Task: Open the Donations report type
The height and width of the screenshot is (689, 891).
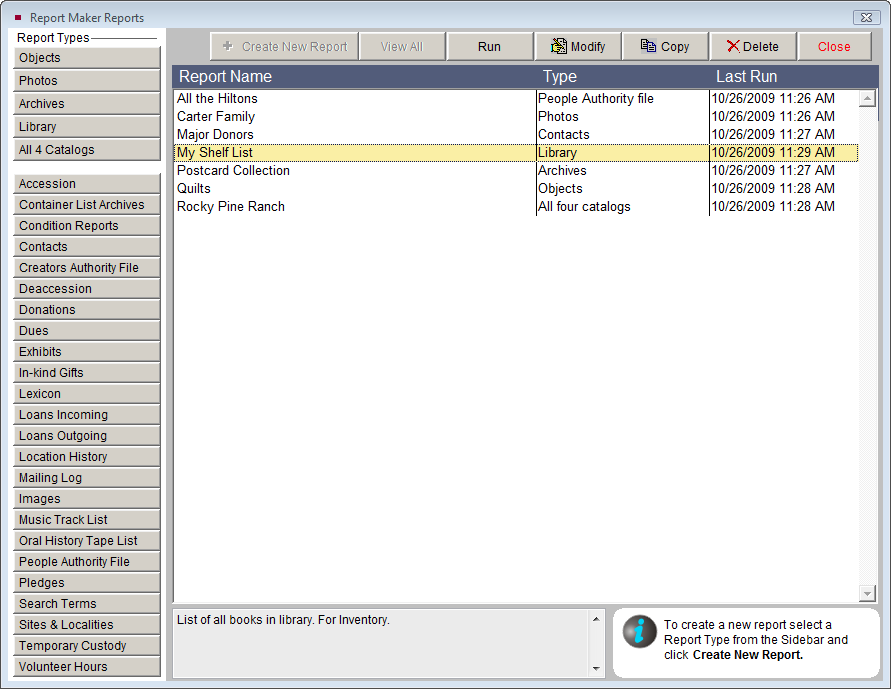Action: pyautogui.click(x=87, y=310)
